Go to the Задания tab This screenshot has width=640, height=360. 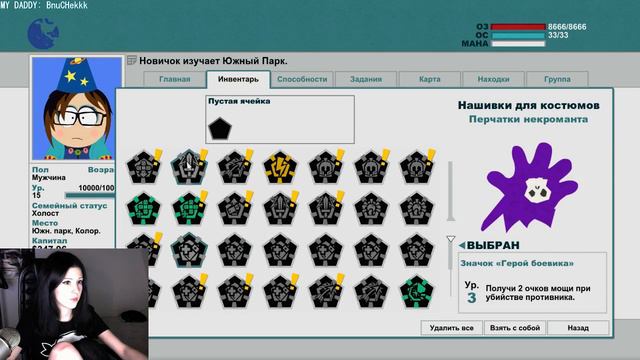(x=366, y=79)
